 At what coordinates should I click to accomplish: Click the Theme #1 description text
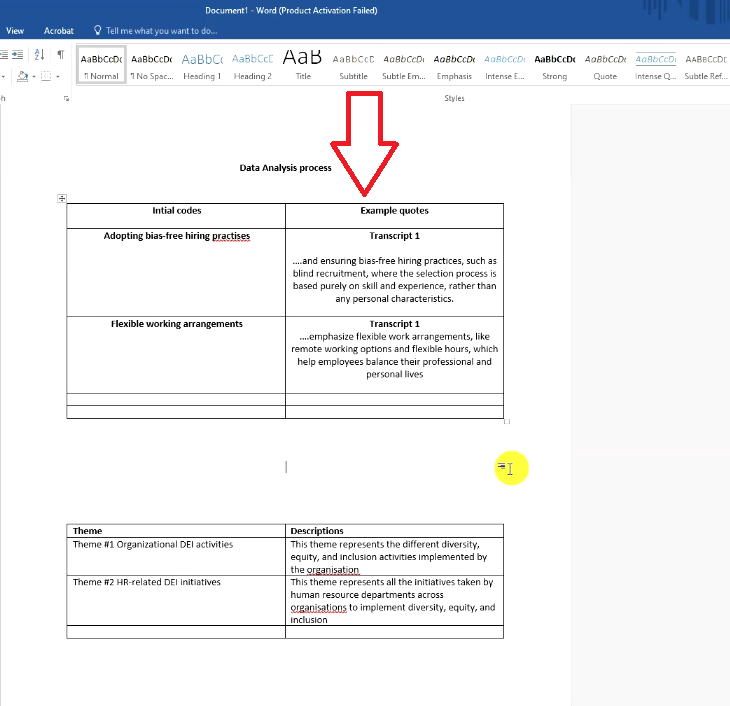tap(389, 557)
